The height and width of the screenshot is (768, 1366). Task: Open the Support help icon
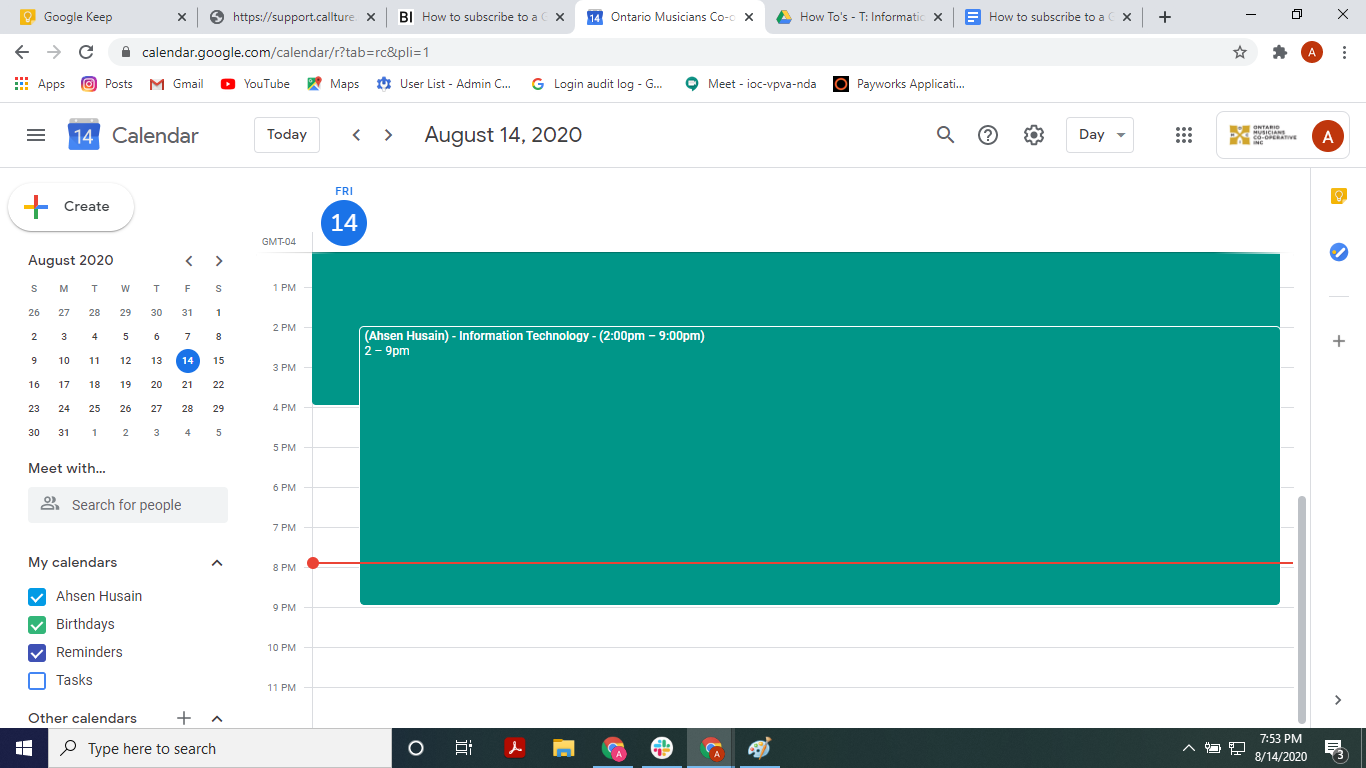click(x=988, y=135)
